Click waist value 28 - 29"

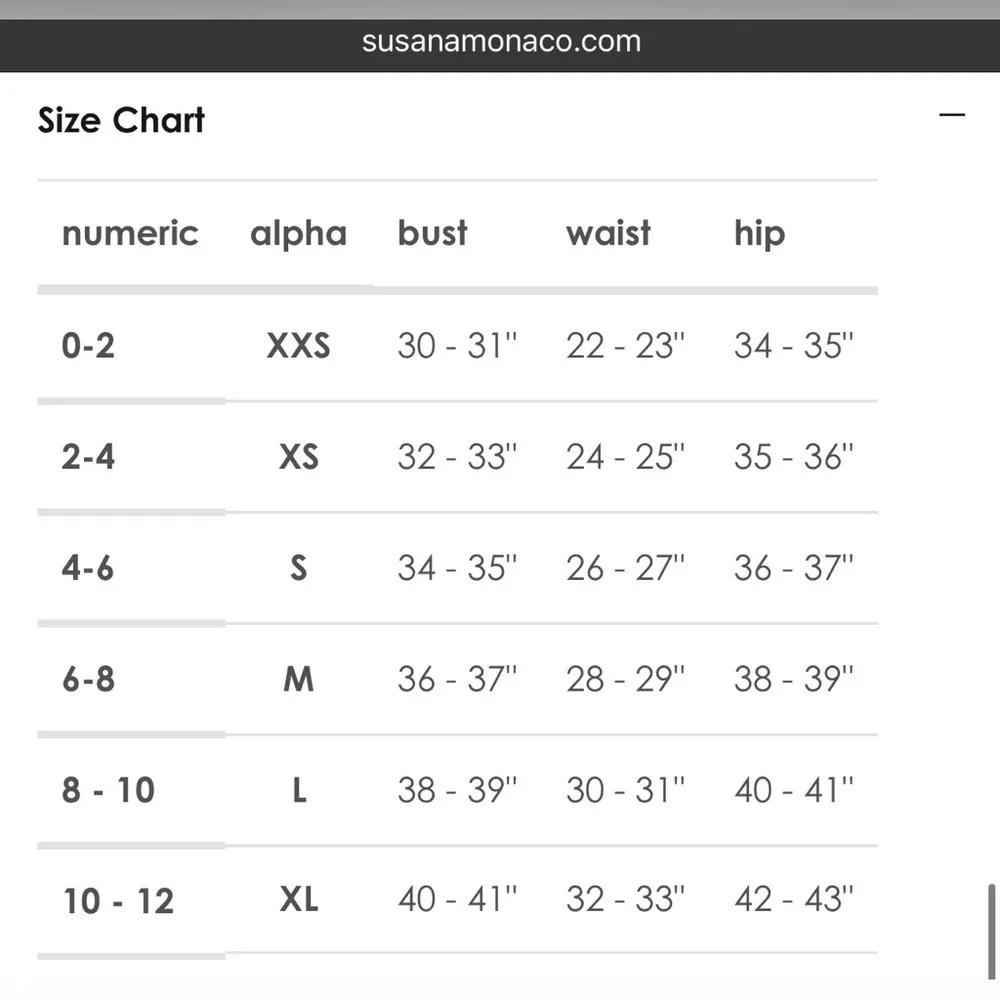pyautogui.click(x=625, y=680)
